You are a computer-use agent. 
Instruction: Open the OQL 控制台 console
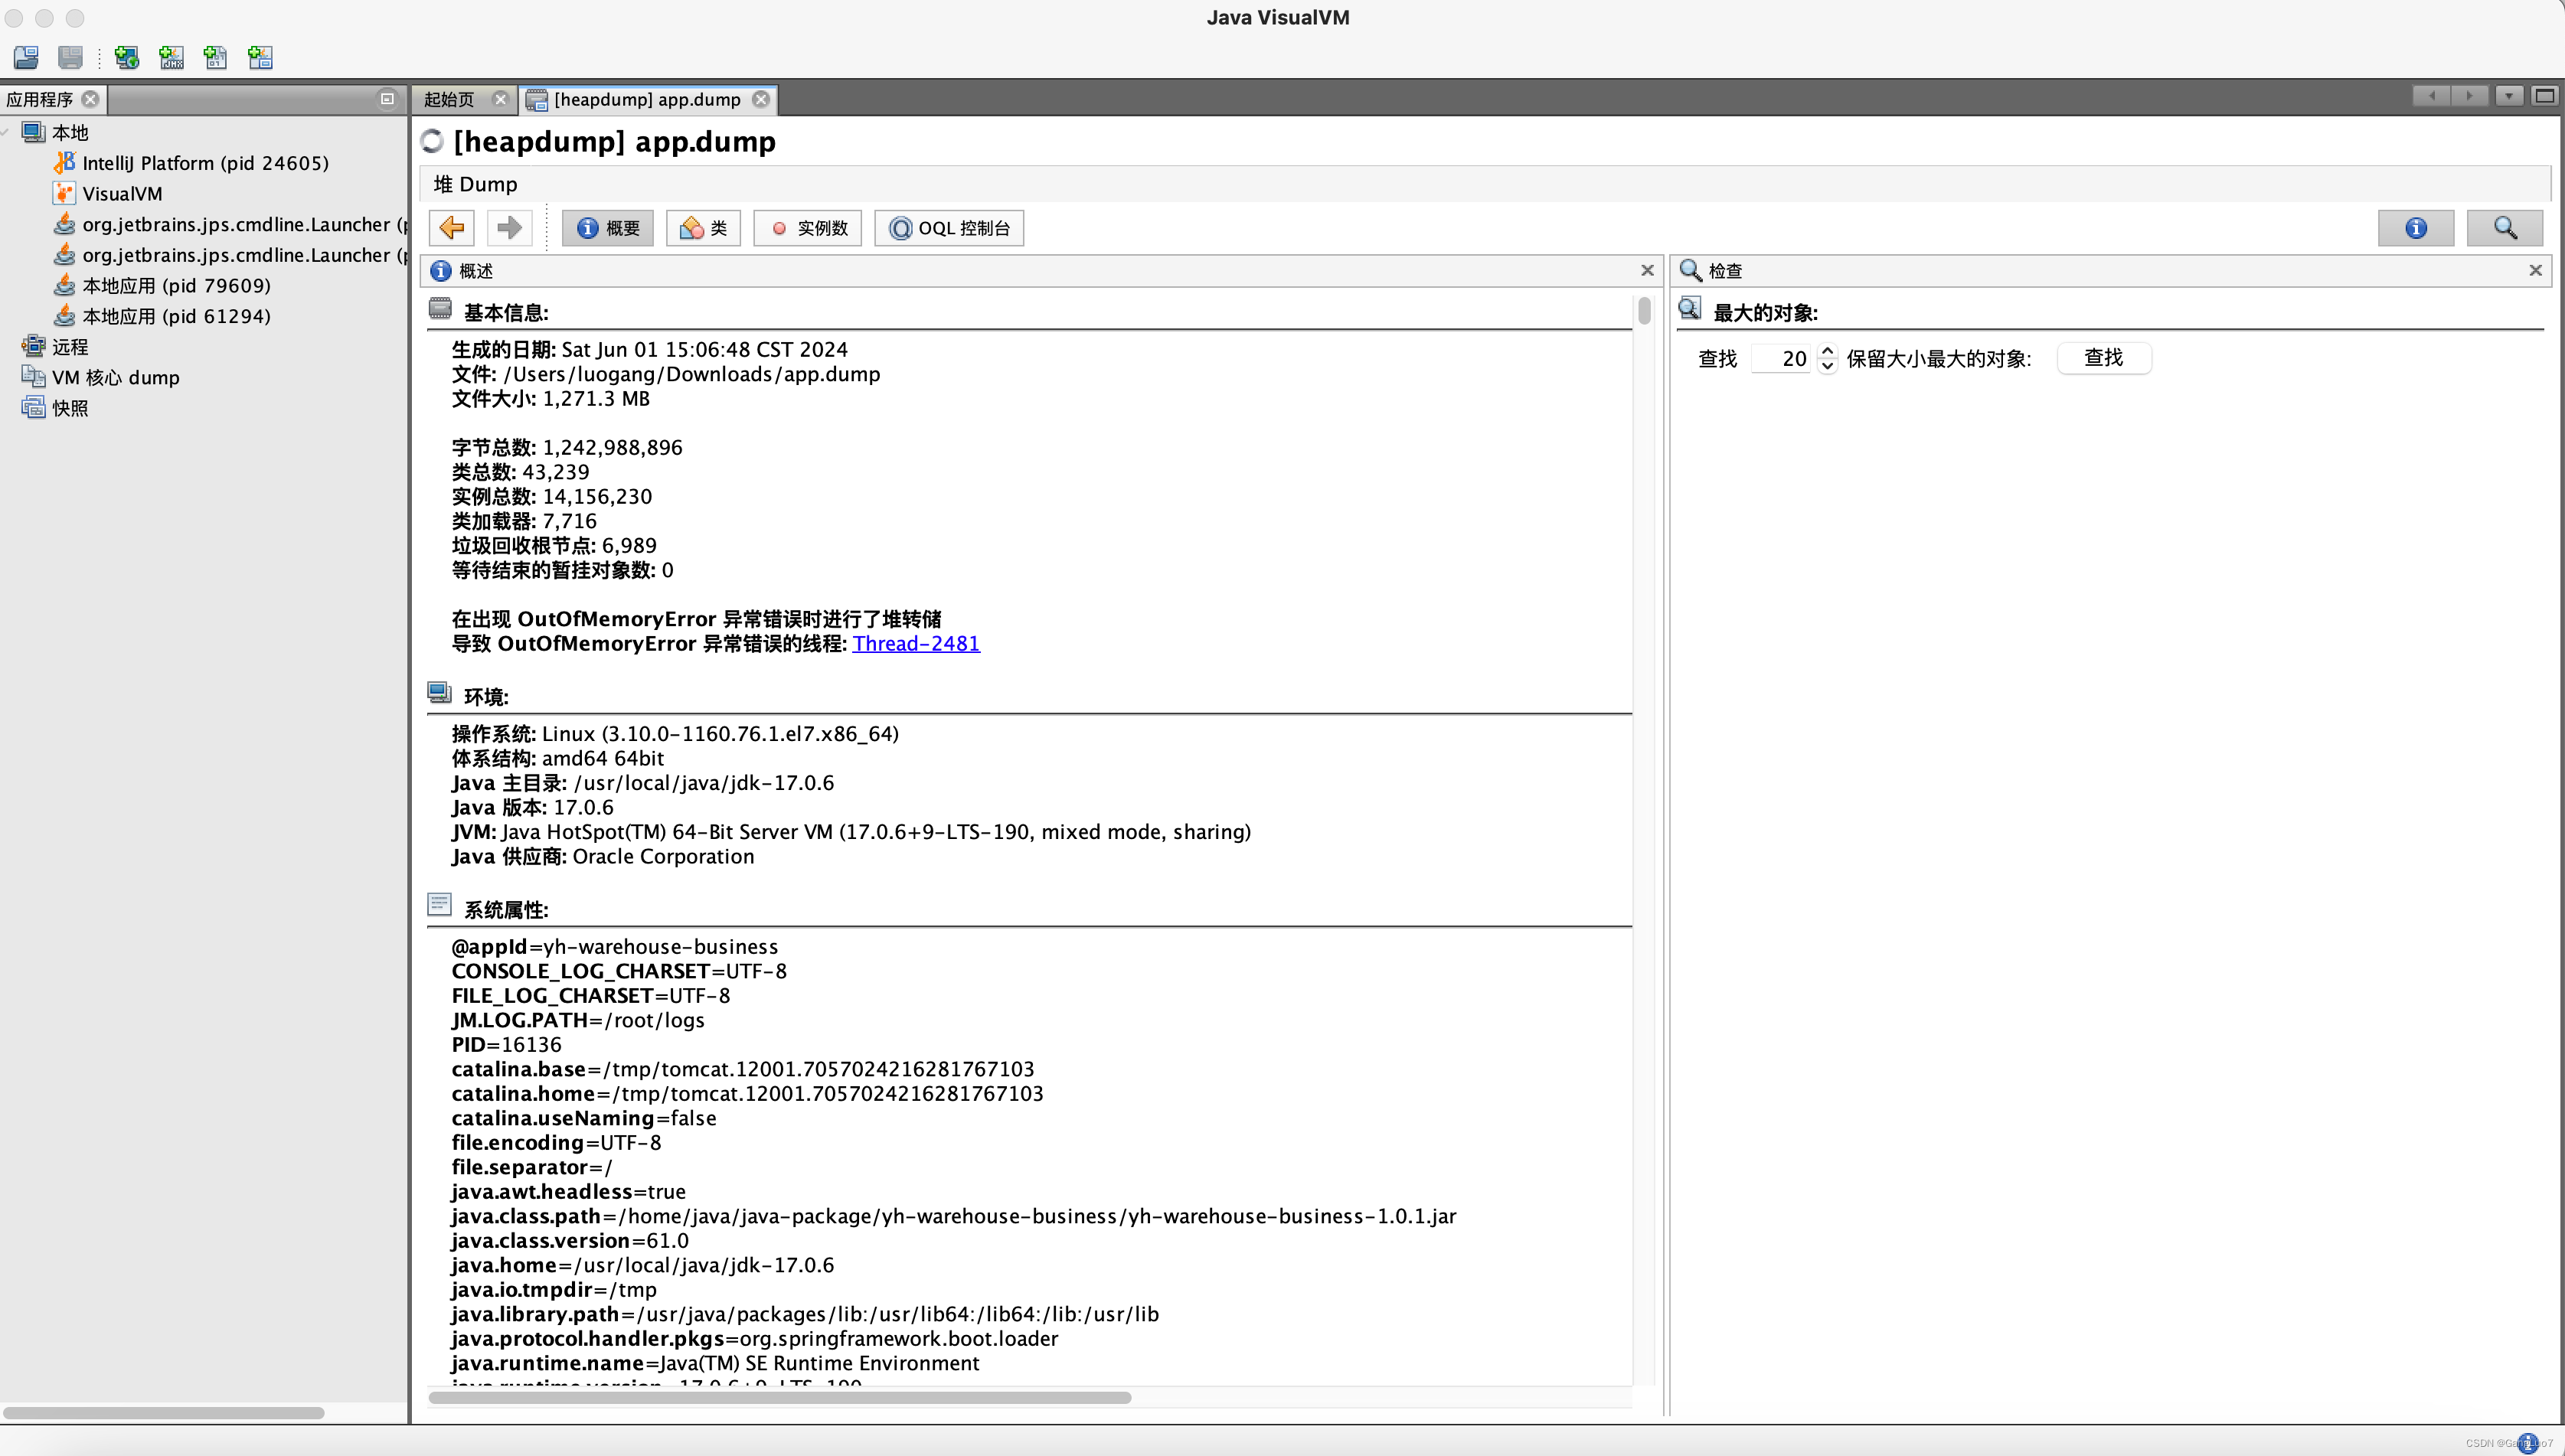(949, 228)
